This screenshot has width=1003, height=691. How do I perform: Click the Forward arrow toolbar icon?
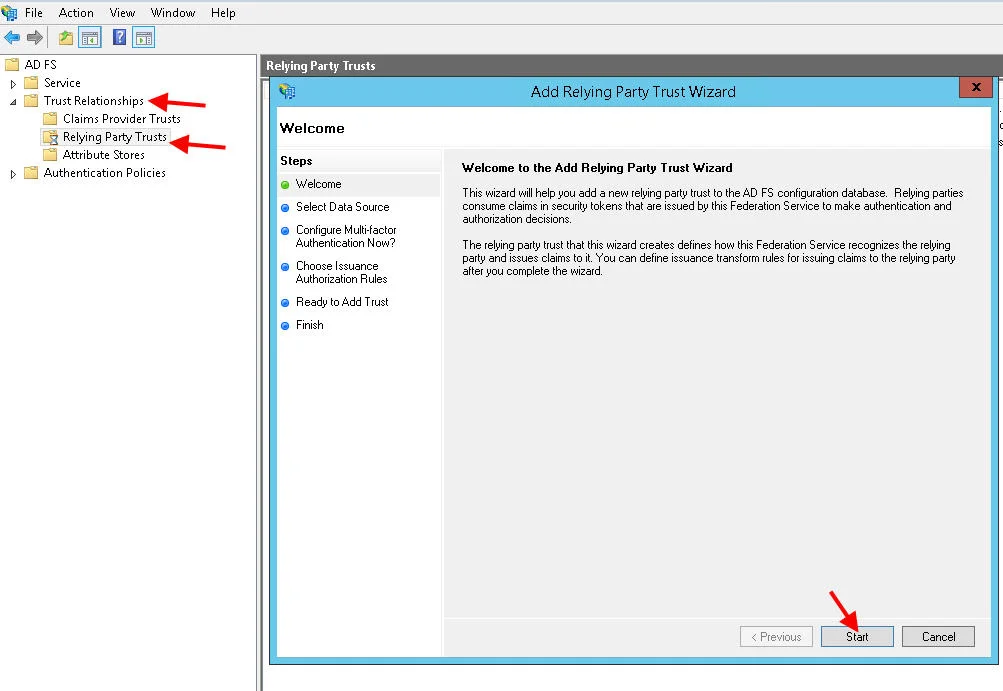pos(35,38)
